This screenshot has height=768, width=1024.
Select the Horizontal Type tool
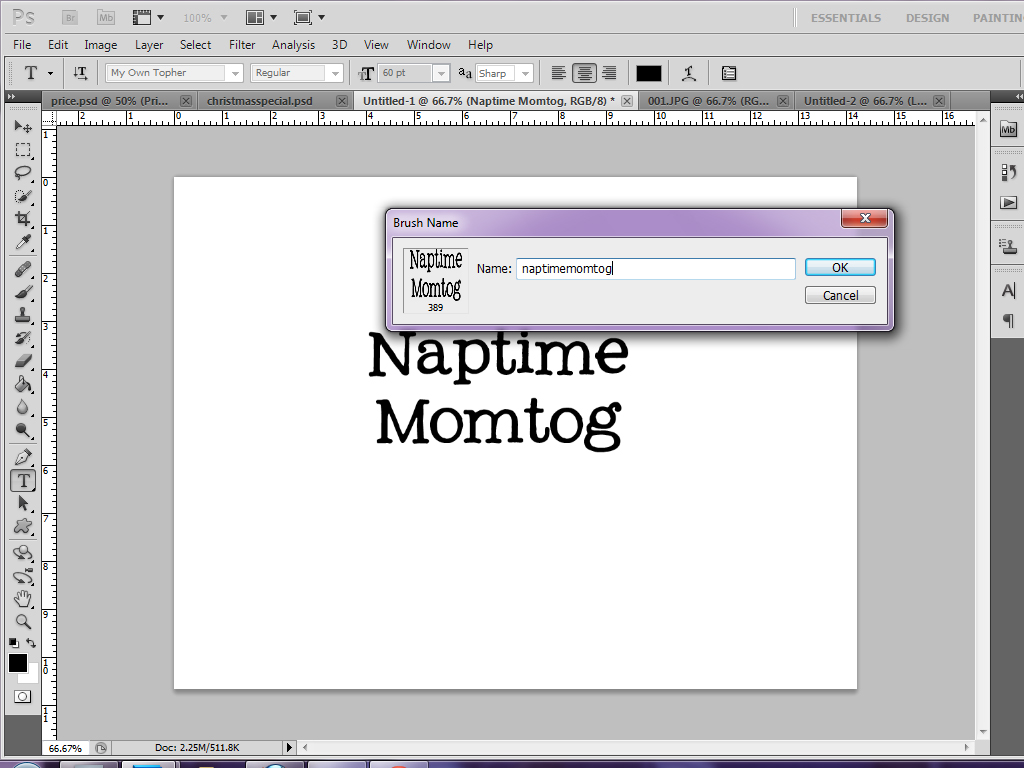pyautogui.click(x=23, y=481)
